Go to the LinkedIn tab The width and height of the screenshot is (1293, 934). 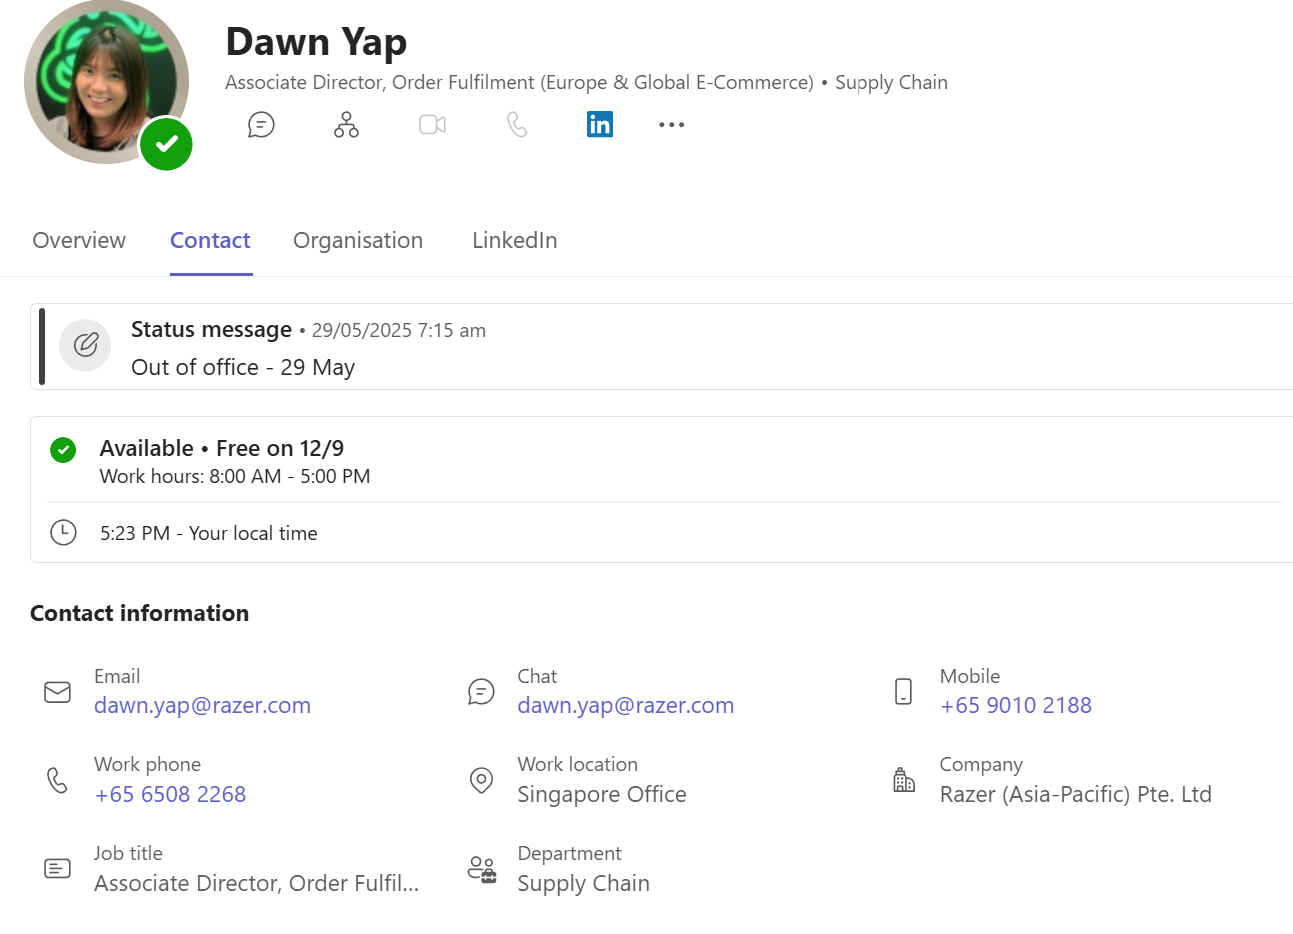click(x=515, y=241)
